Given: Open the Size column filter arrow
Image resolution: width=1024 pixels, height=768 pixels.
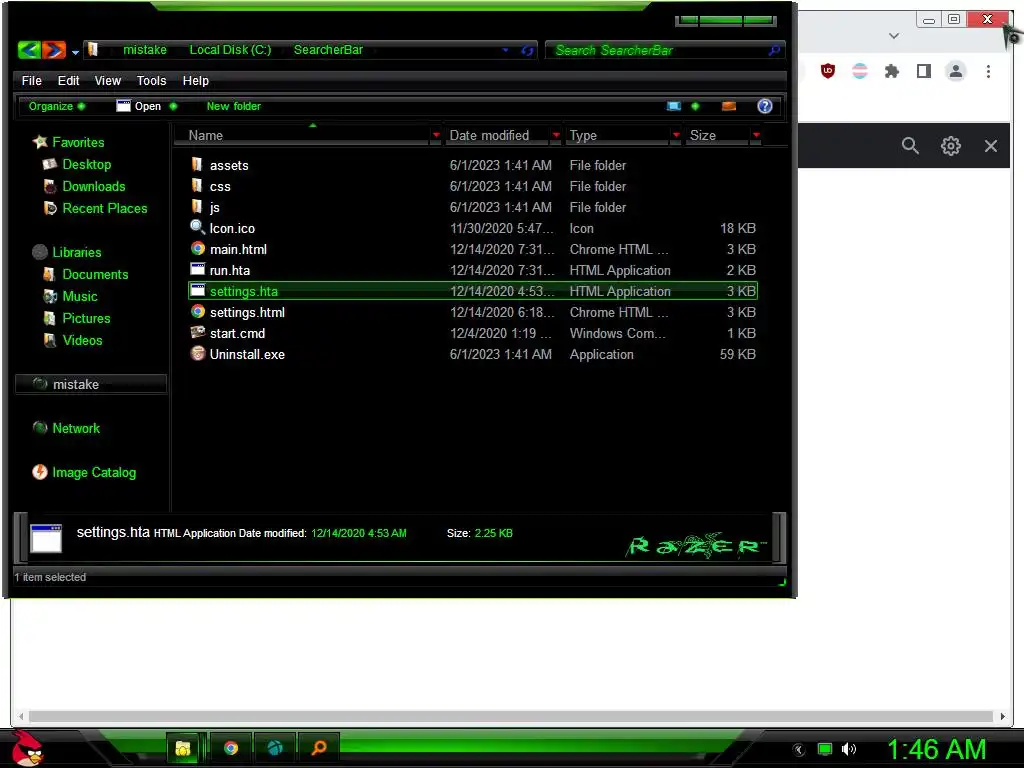Looking at the screenshot, I should (x=756, y=135).
